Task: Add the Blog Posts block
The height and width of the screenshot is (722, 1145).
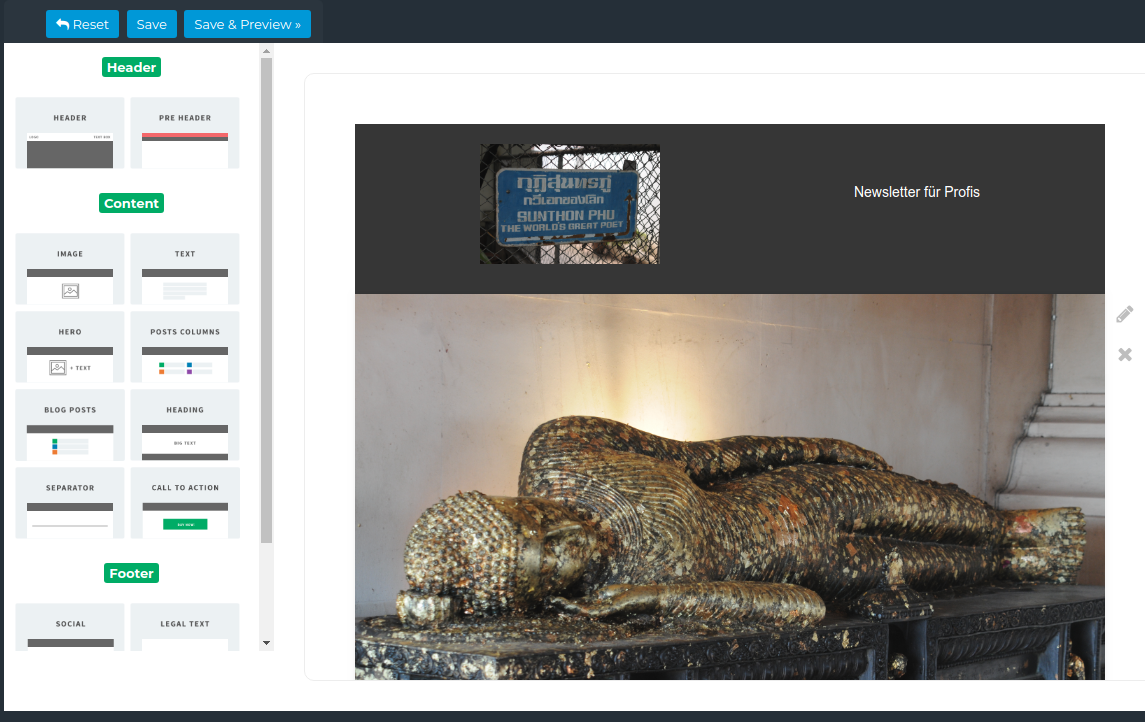Action: coord(70,425)
